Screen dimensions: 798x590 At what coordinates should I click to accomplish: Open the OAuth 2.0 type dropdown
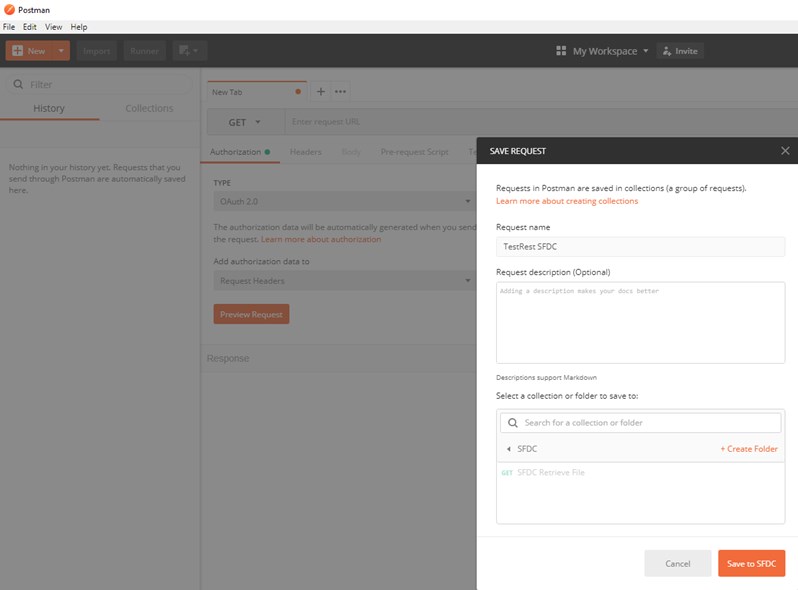click(x=344, y=202)
